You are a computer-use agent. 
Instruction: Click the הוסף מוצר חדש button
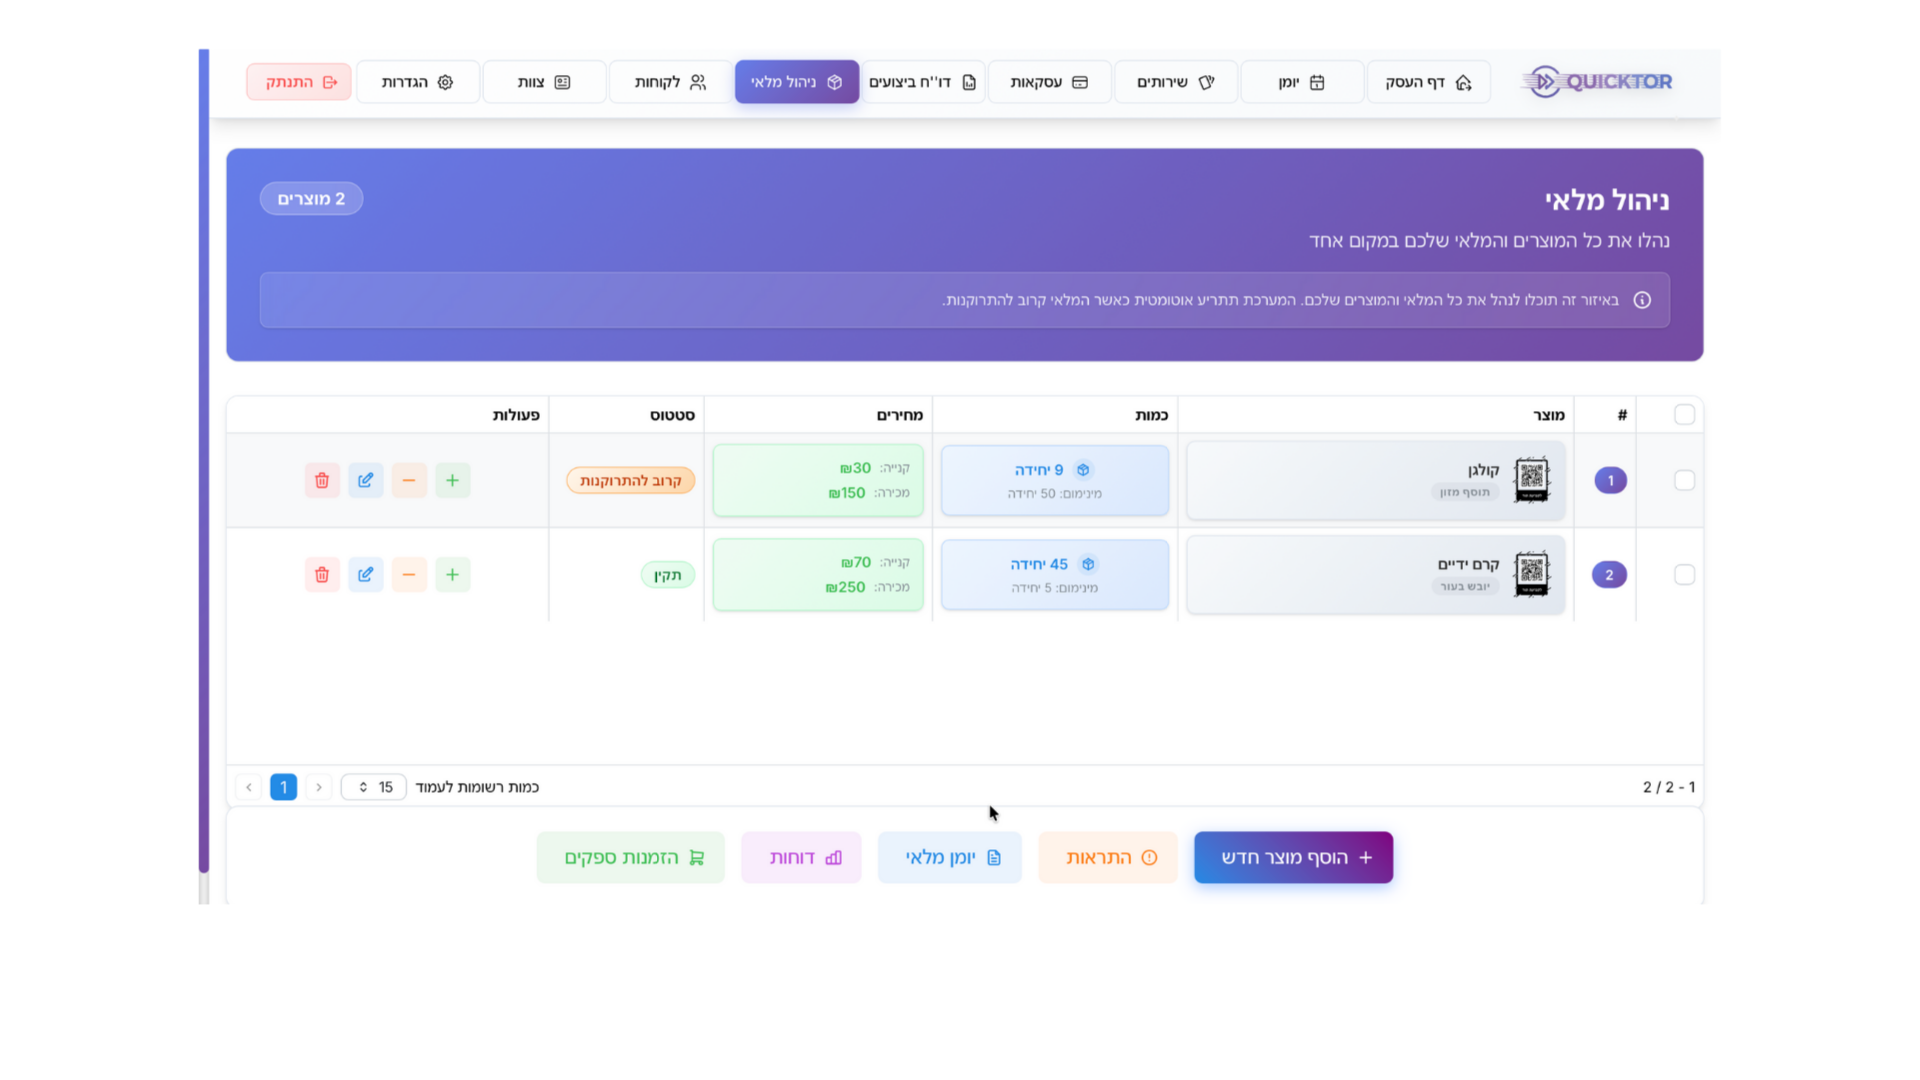point(1293,857)
